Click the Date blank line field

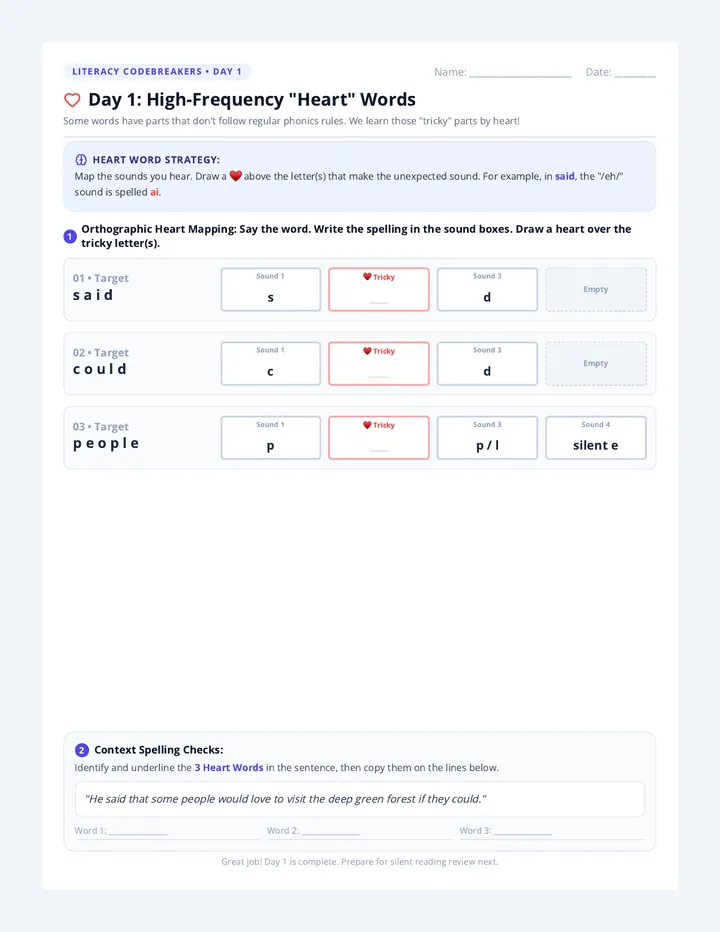tap(634, 73)
